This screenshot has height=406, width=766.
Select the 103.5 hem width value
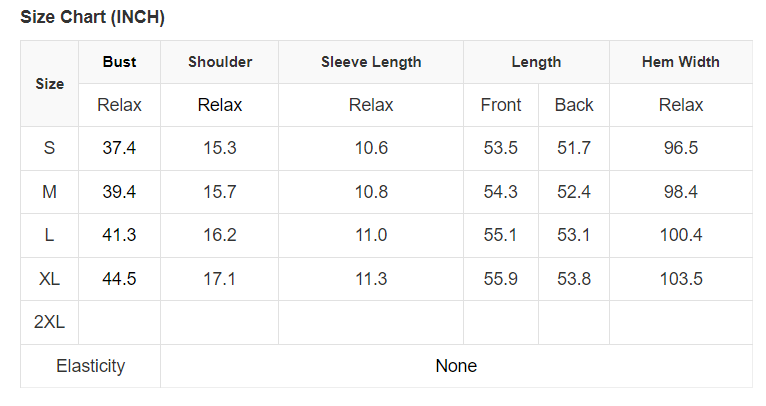coord(680,279)
